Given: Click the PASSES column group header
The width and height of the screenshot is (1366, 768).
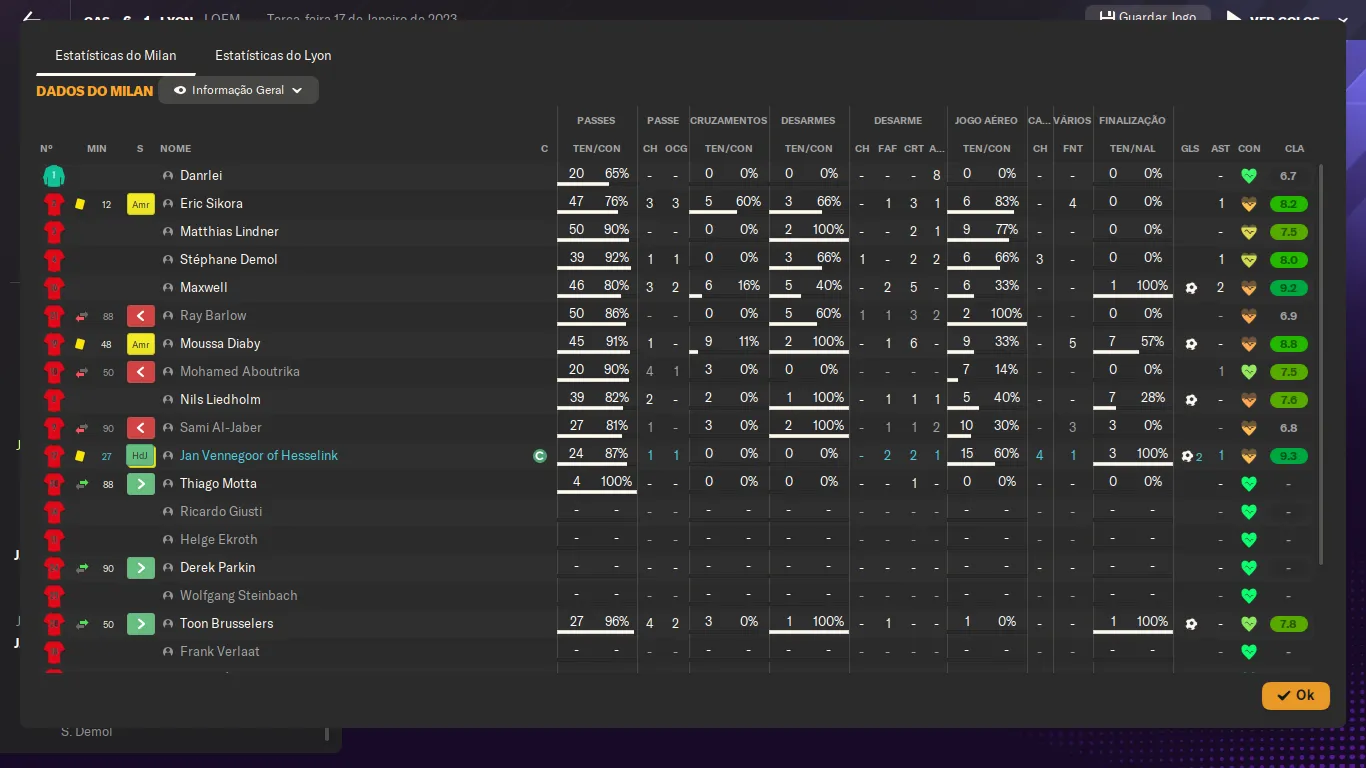Looking at the screenshot, I should click(596, 121).
